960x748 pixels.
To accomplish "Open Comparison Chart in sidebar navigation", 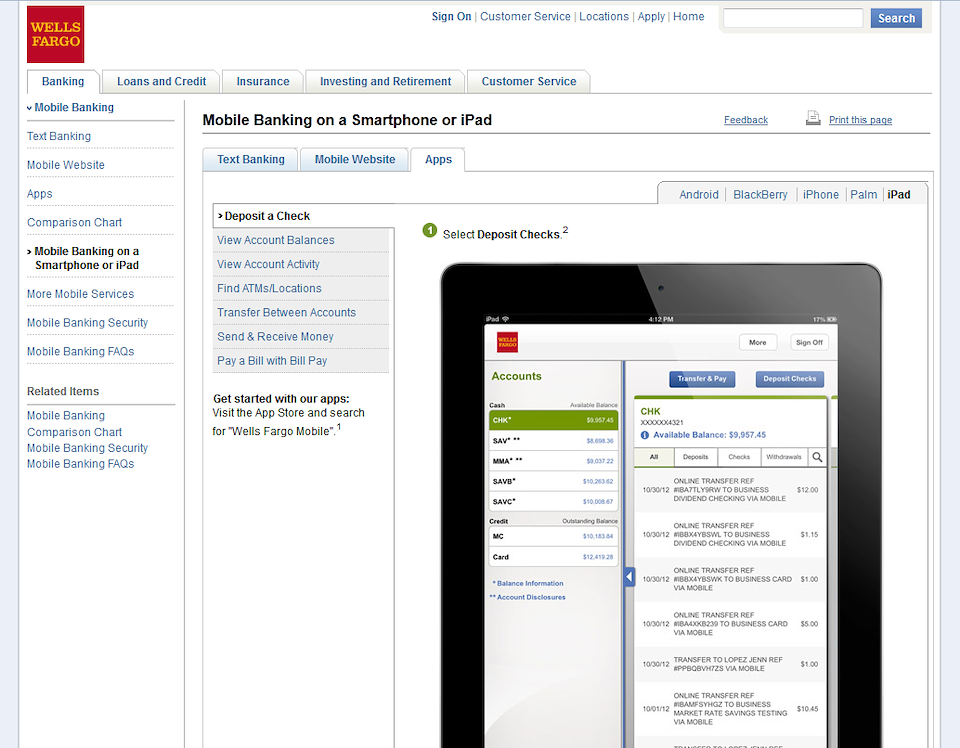I will (x=74, y=223).
